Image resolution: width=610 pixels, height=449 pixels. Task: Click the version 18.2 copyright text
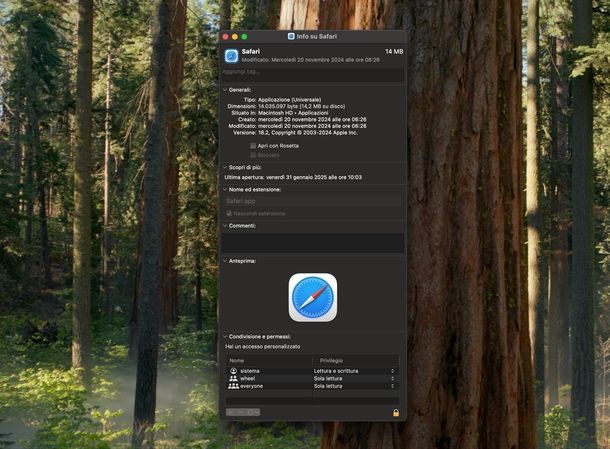(308, 133)
